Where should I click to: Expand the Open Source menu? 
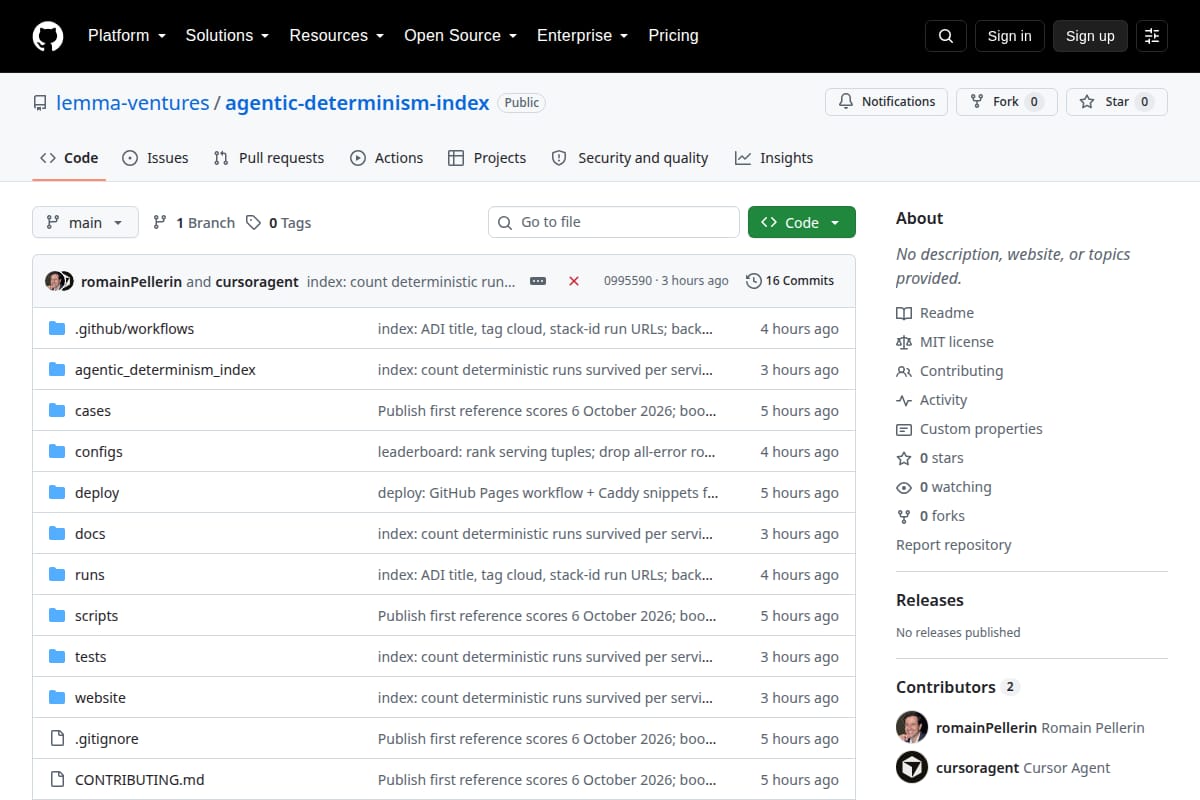click(460, 35)
